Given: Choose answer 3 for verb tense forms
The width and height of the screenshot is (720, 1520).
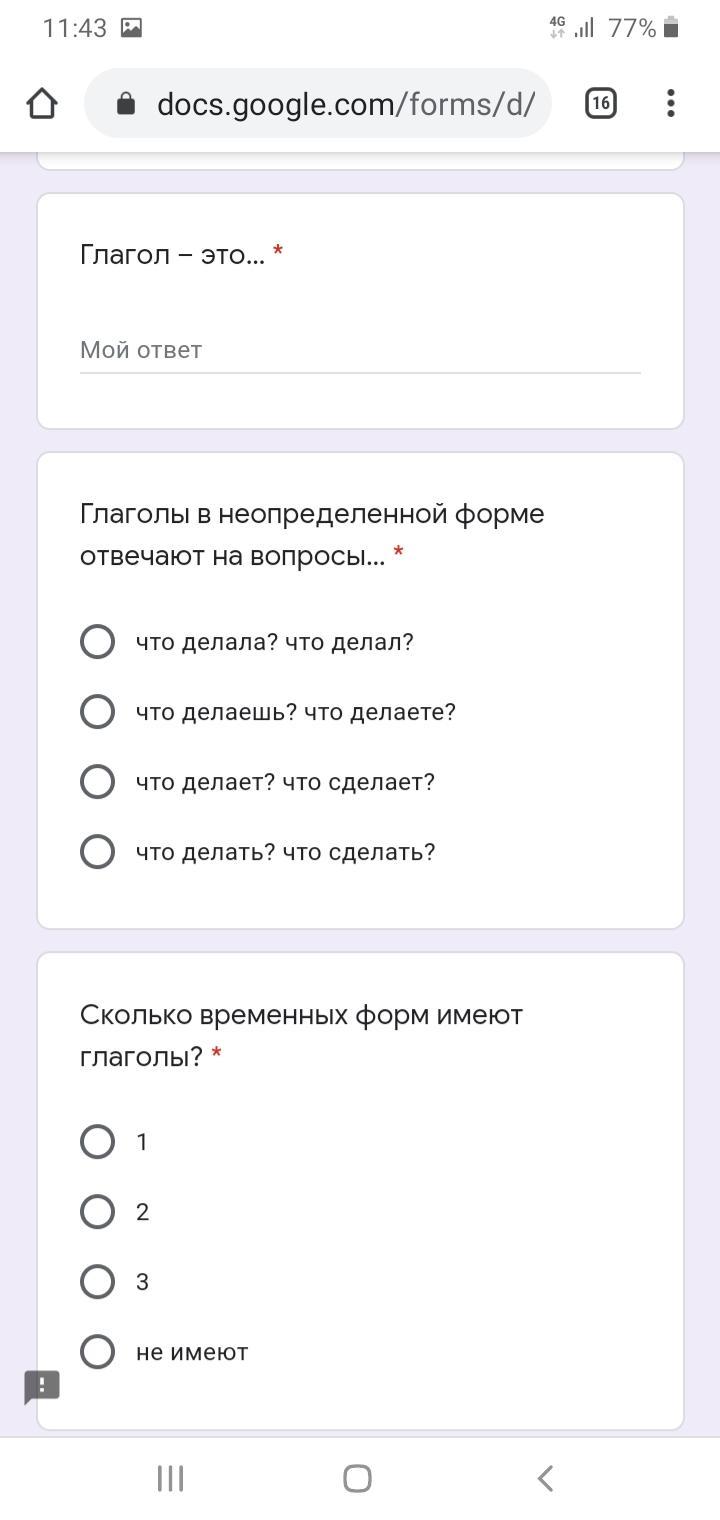Looking at the screenshot, I should [97, 1282].
